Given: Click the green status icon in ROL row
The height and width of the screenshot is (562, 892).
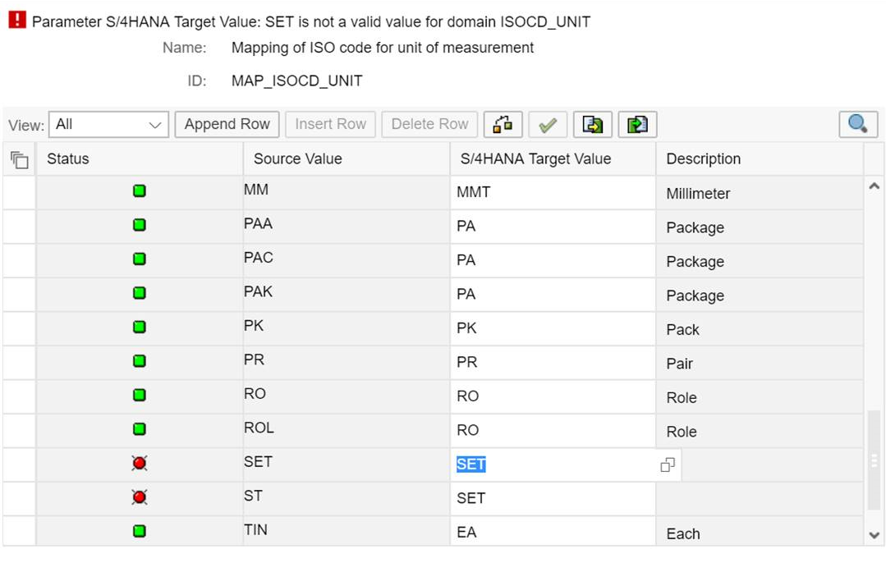Looking at the screenshot, I should [x=139, y=429].
